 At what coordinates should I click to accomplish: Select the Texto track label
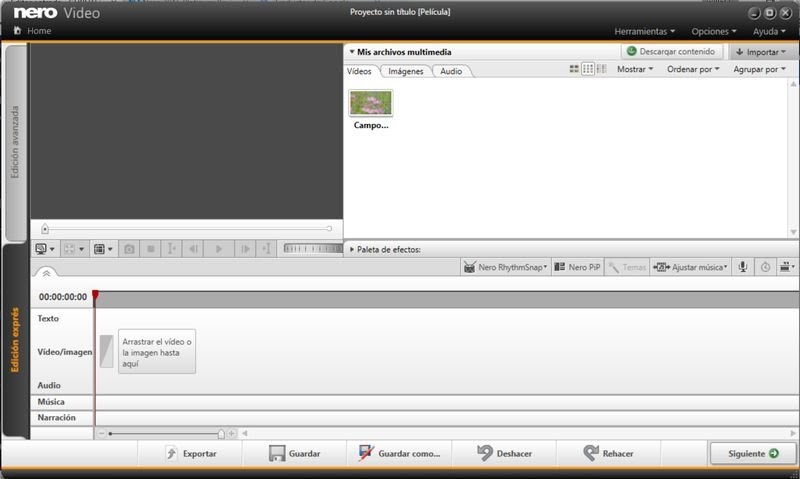coord(48,318)
